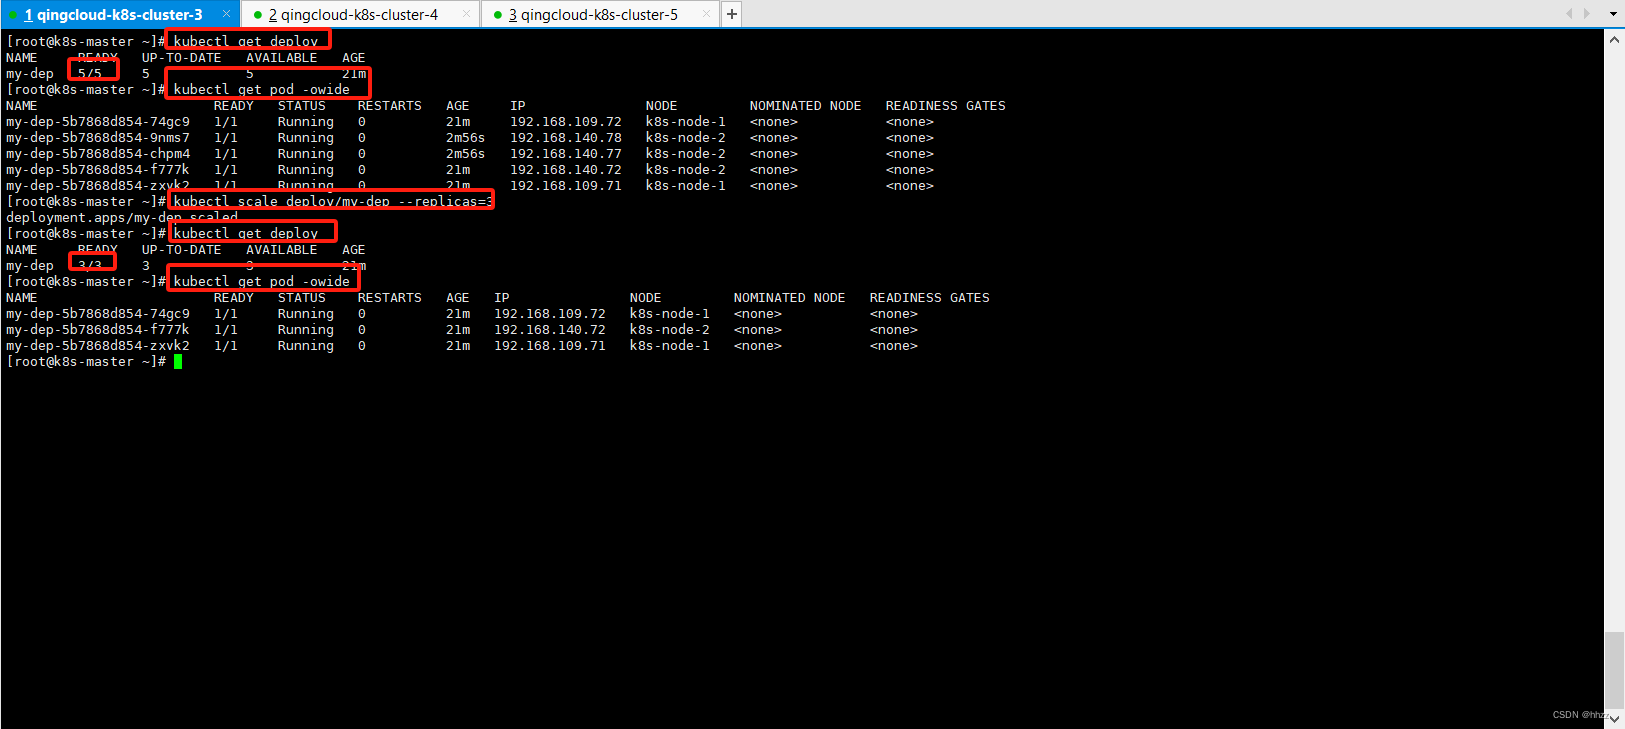Viewport: 1625px width, 729px height.
Task: Add a new session tab with the plus button
Action: pos(732,14)
